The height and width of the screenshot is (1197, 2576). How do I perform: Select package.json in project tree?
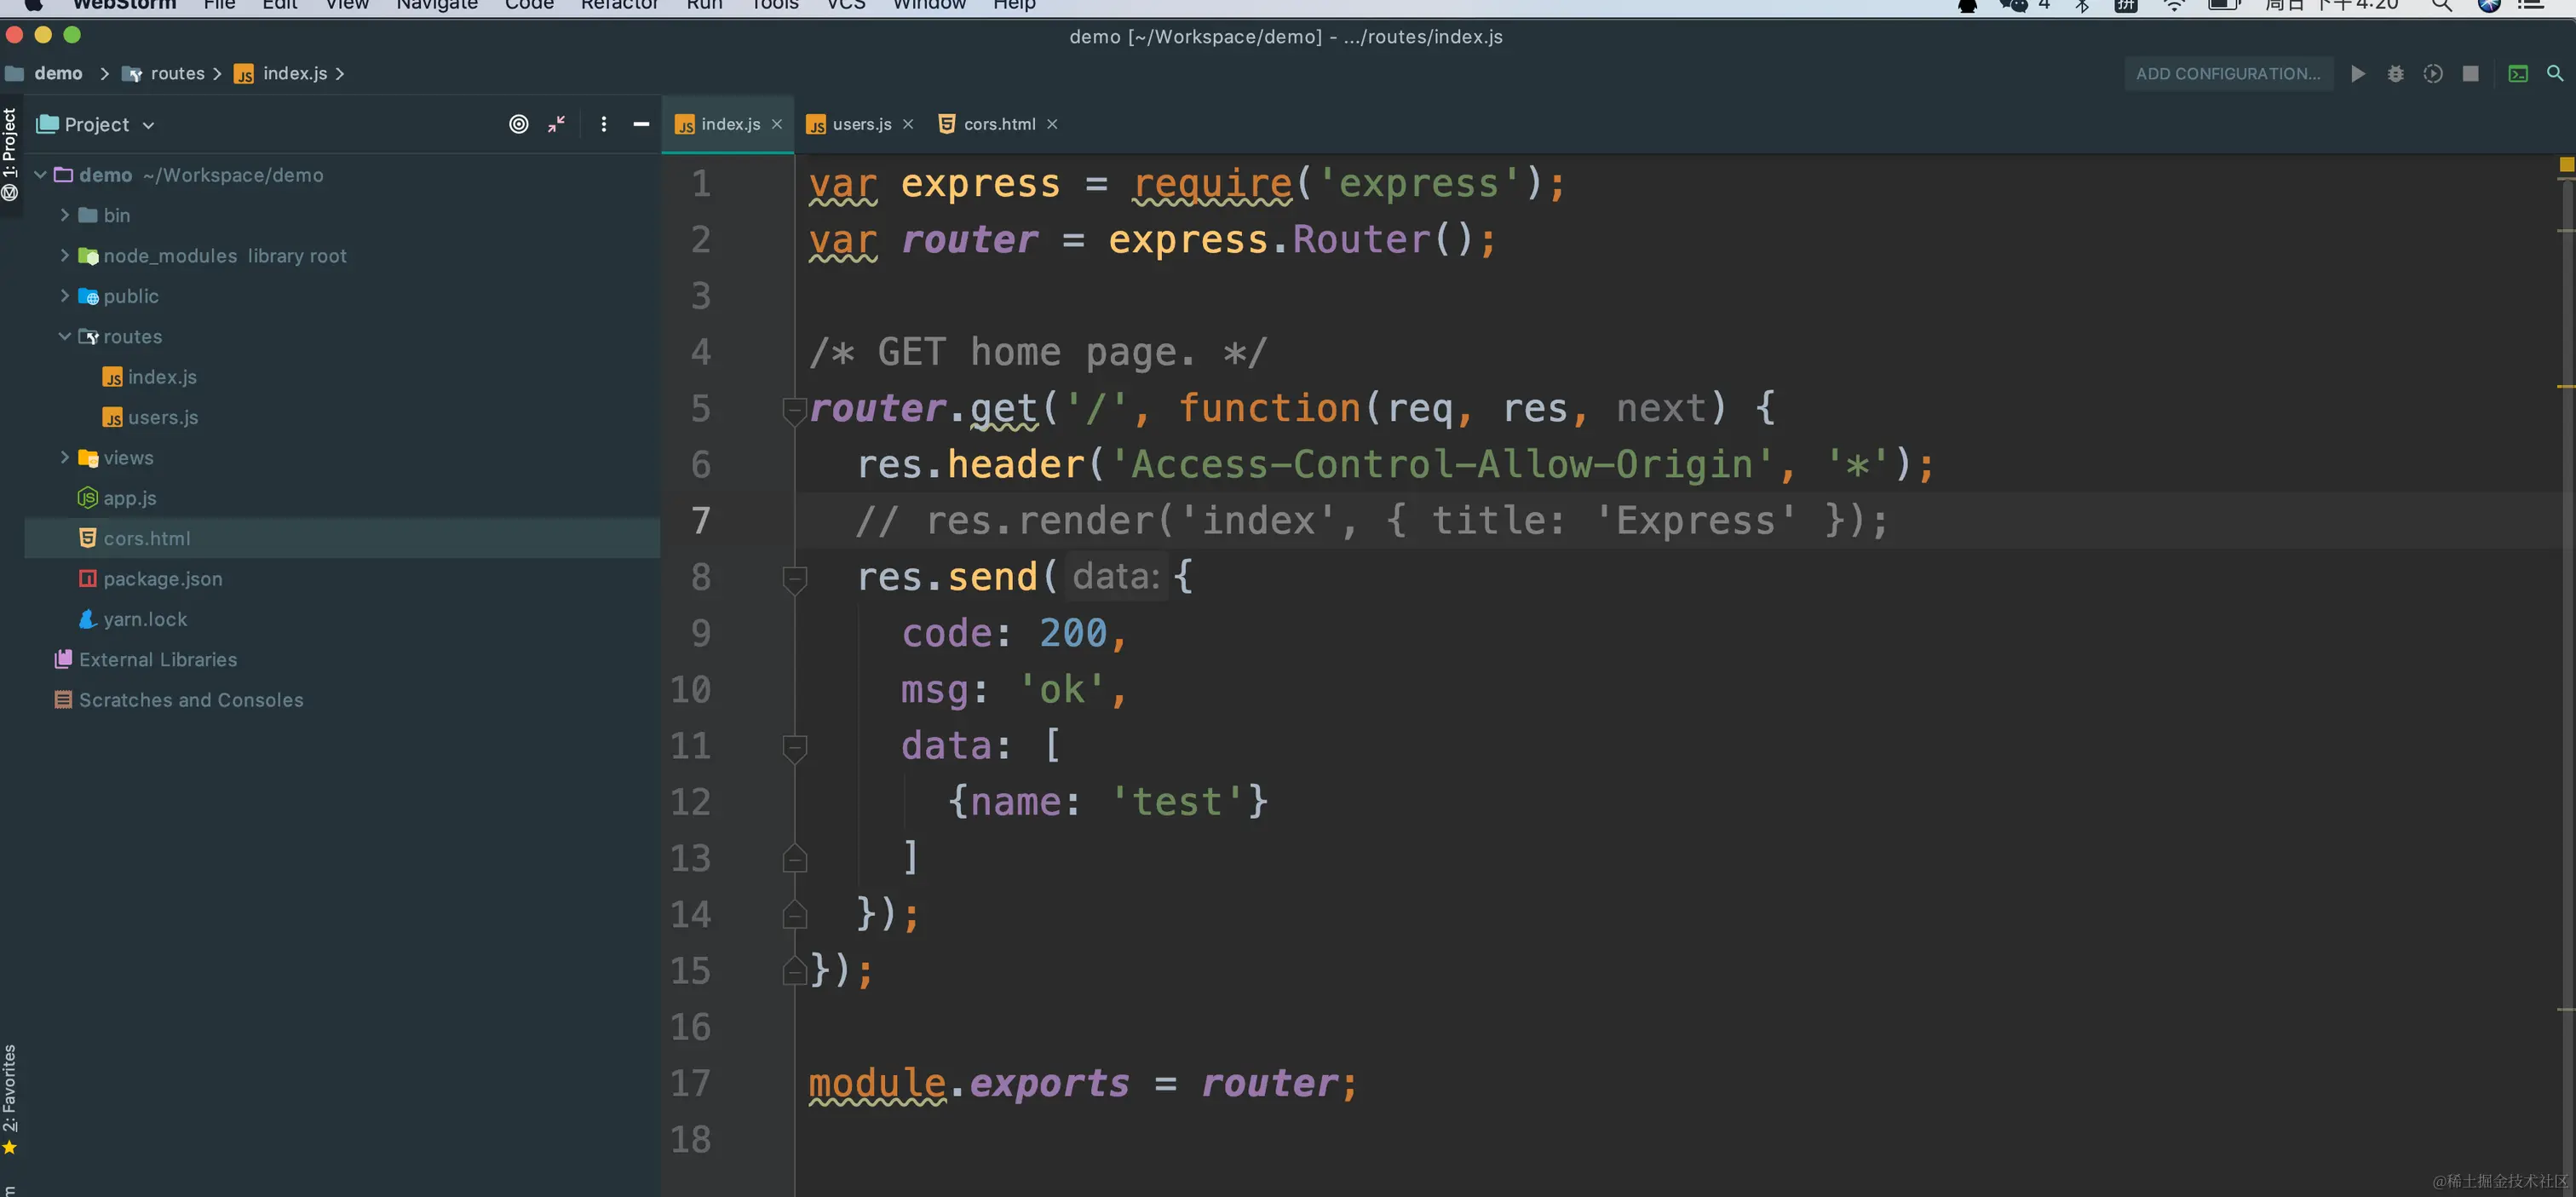coord(162,579)
